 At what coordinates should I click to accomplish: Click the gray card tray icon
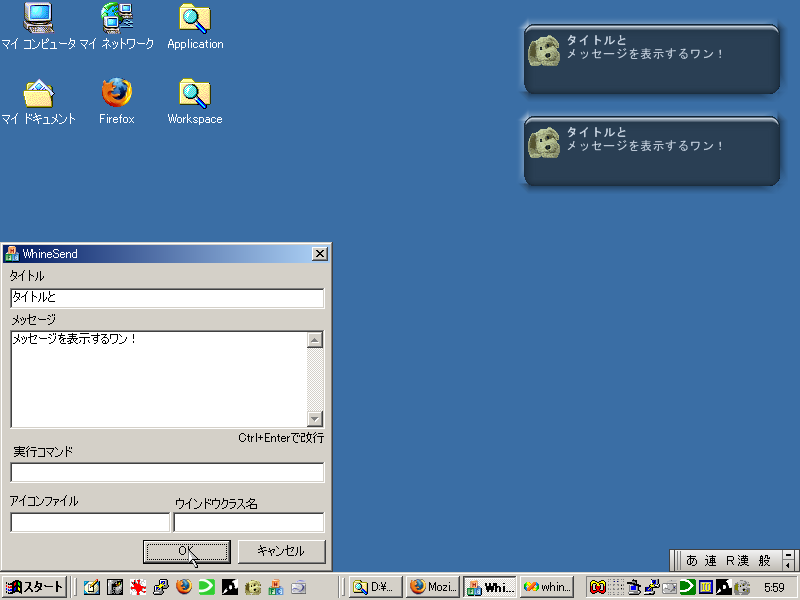pyautogui.click(x=669, y=587)
